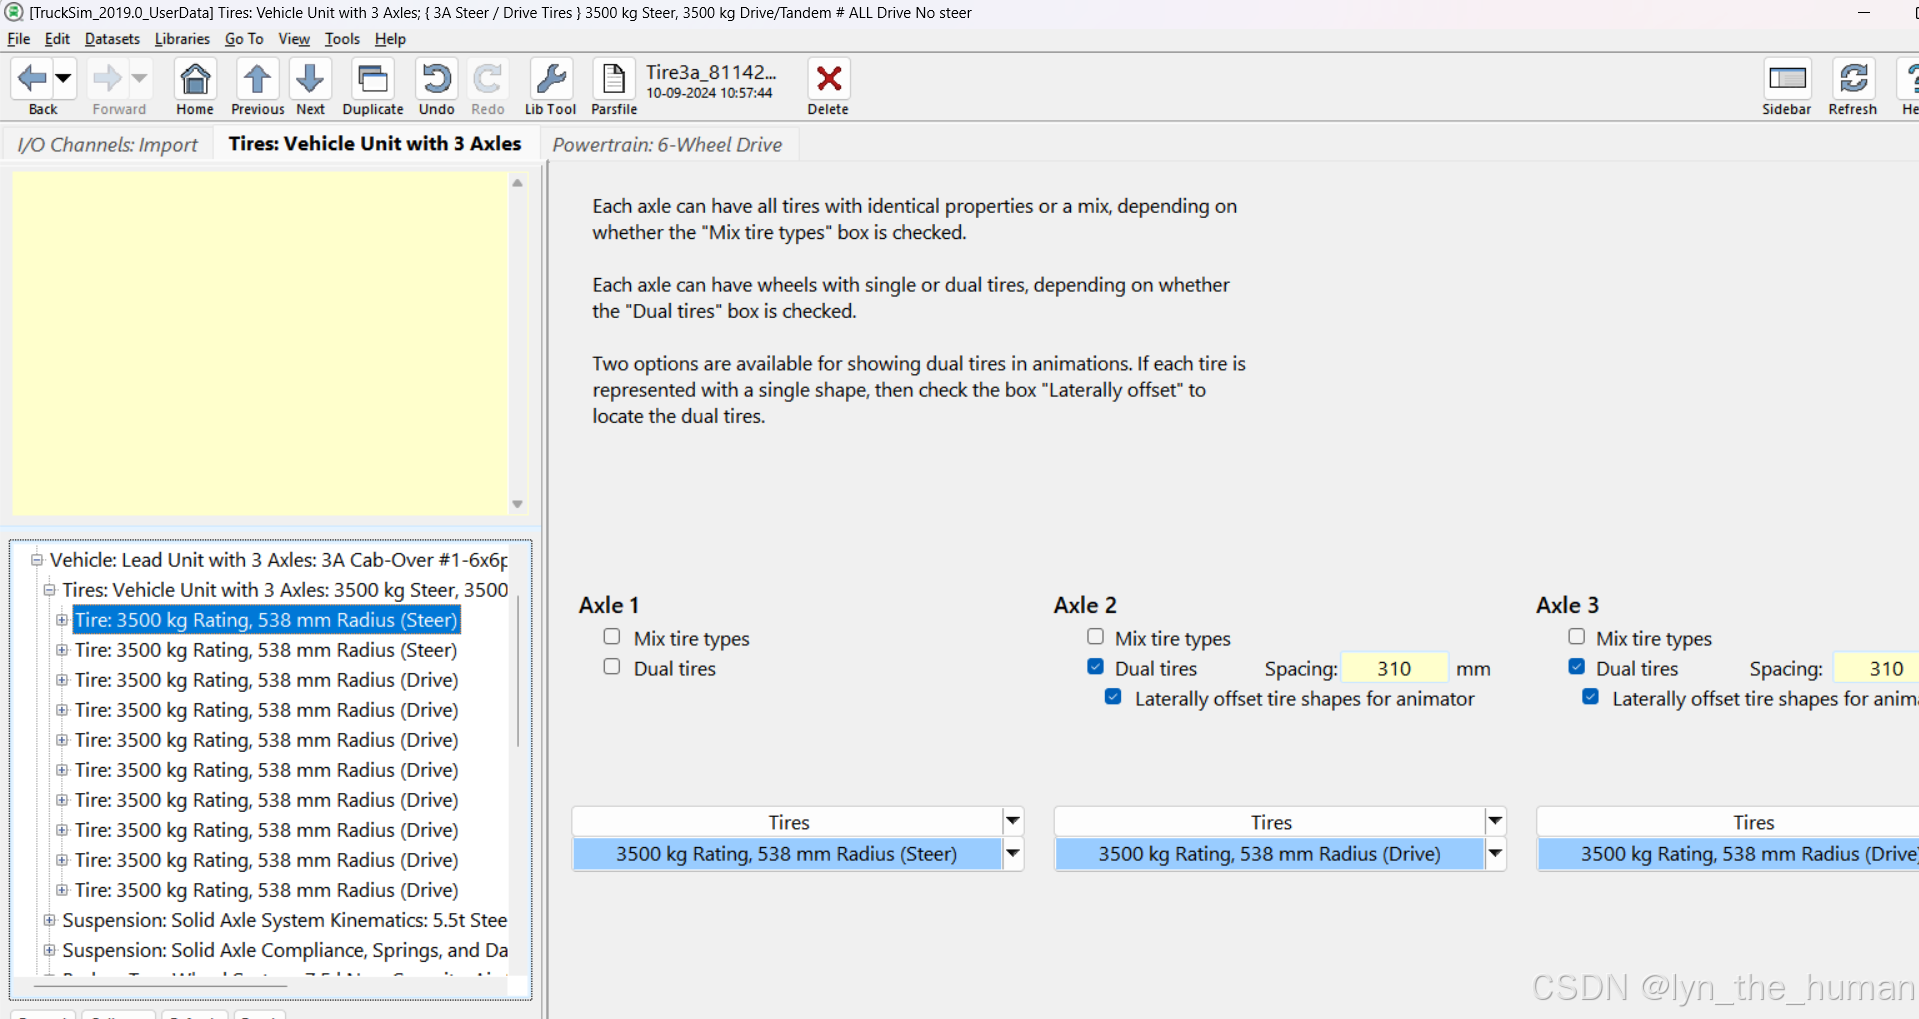Toggle Axle 2 Laterally offset tire shapes checkbox

click(x=1113, y=697)
